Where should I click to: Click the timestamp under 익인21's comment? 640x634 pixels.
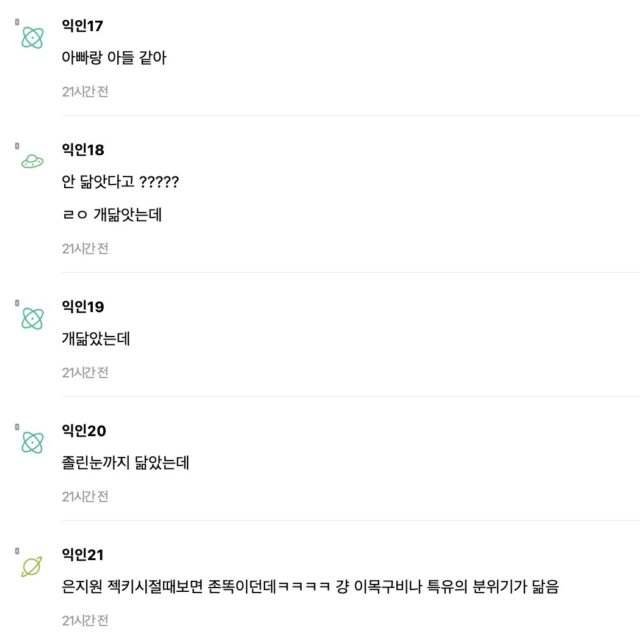pyautogui.click(x=85, y=620)
